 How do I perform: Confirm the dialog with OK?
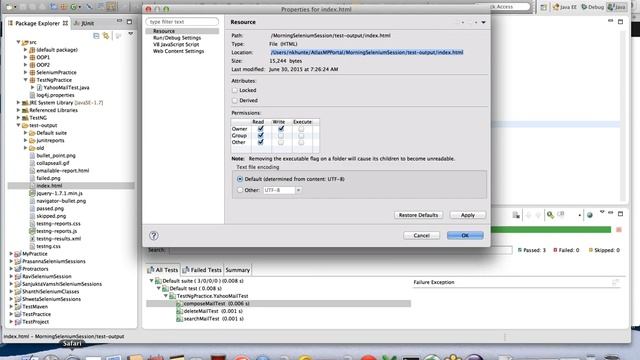click(x=465, y=236)
